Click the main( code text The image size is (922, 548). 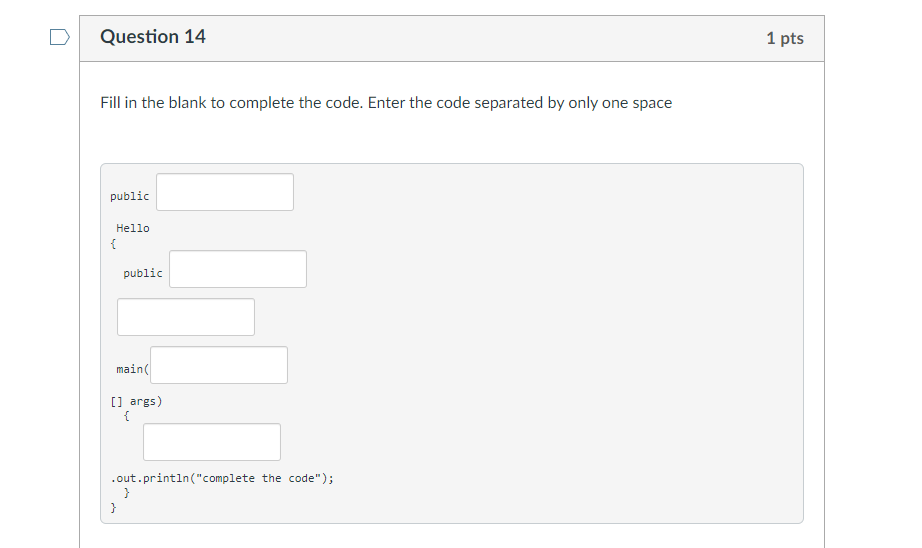[x=133, y=369]
